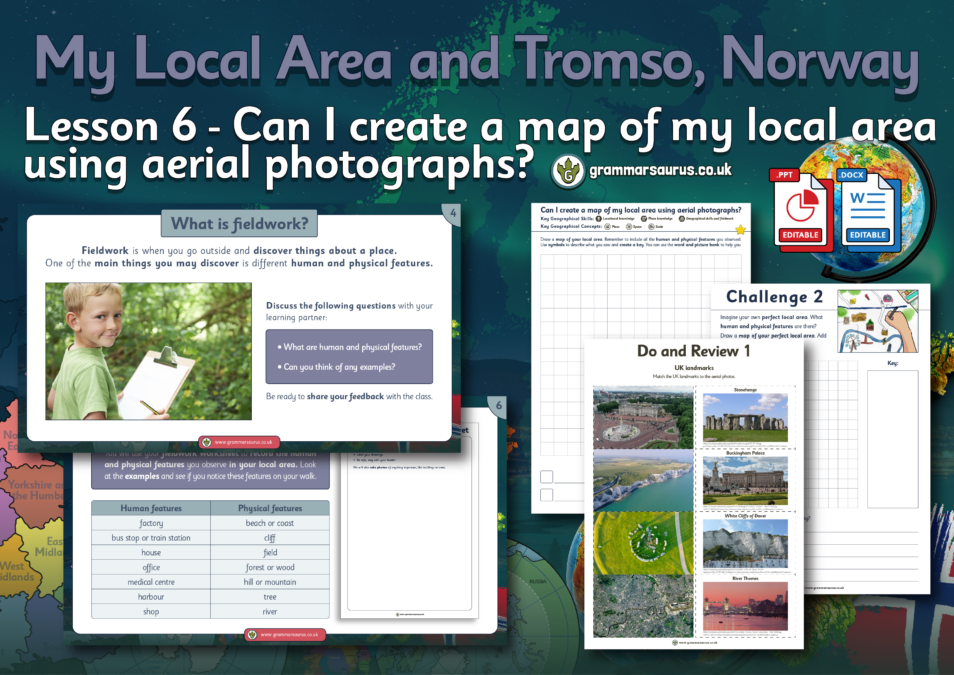Click the PPT editable file icon
954x675 pixels.
click(800, 205)
